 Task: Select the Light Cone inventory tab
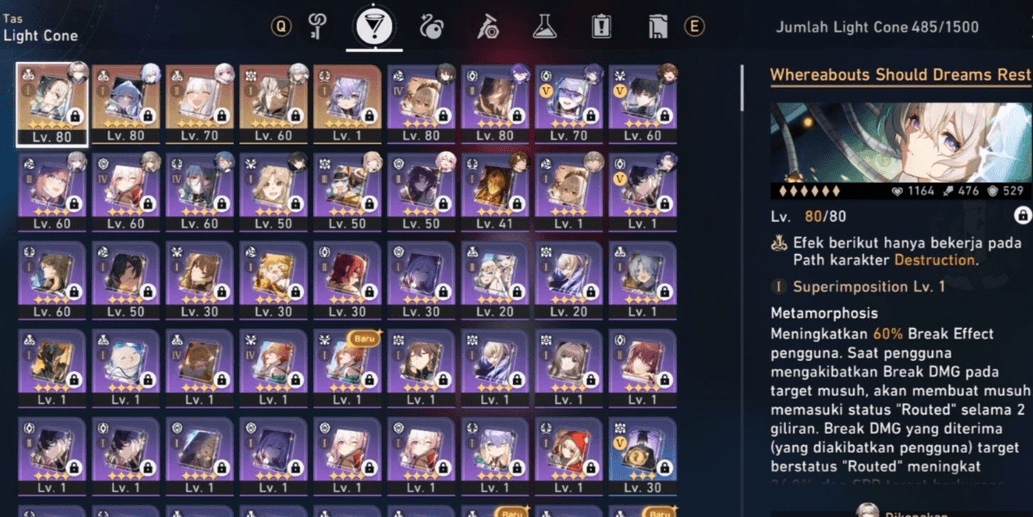[374, 27]
